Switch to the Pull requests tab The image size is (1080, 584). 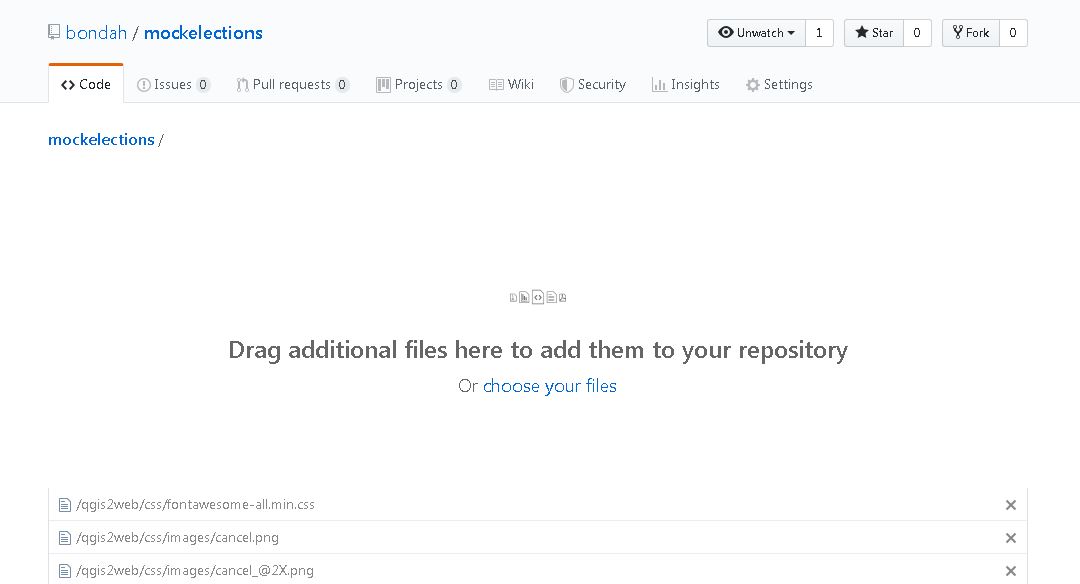(292, 85)
